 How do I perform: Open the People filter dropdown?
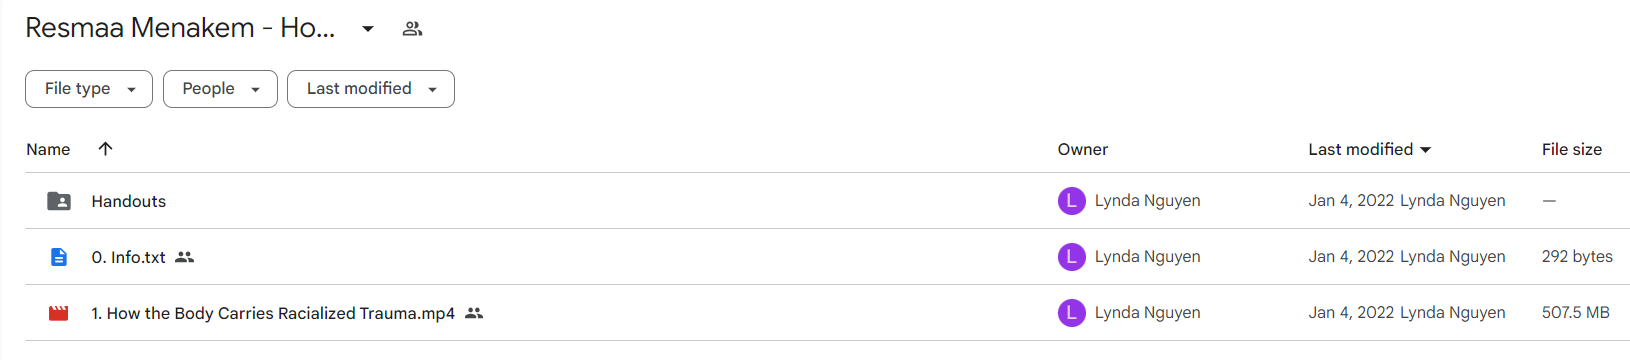220,89
